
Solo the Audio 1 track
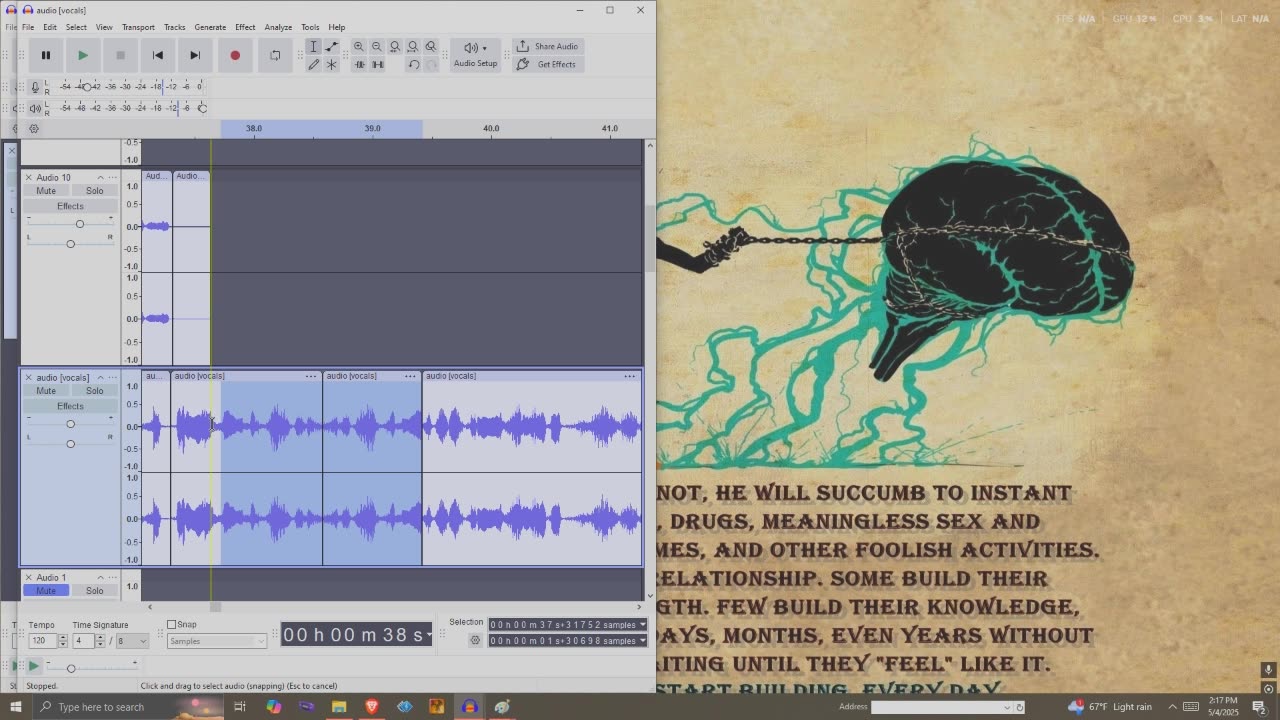pos(94,591)
